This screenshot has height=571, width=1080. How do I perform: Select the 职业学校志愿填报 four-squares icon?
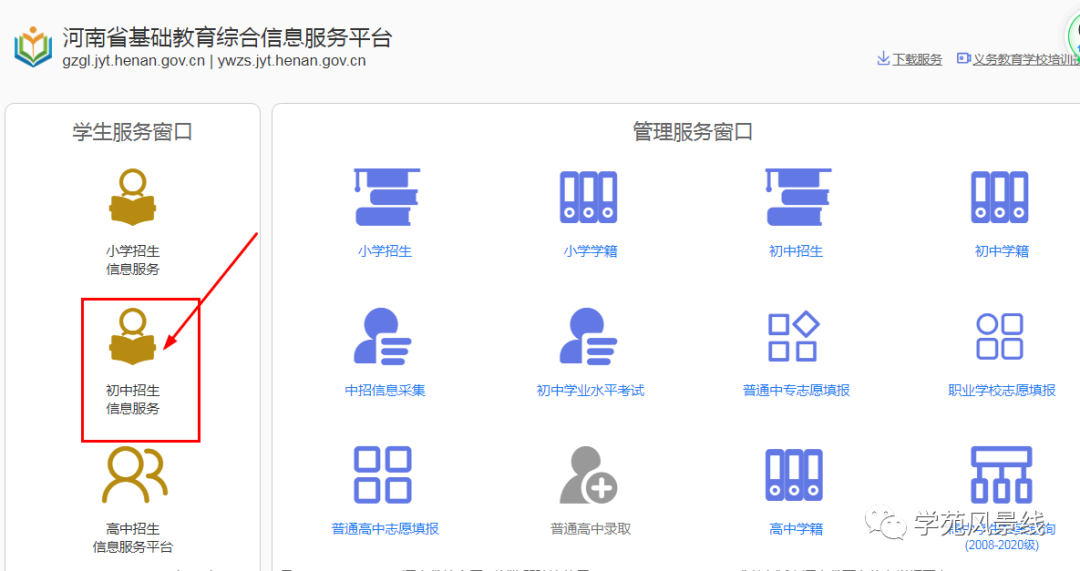click(1000, 337)
